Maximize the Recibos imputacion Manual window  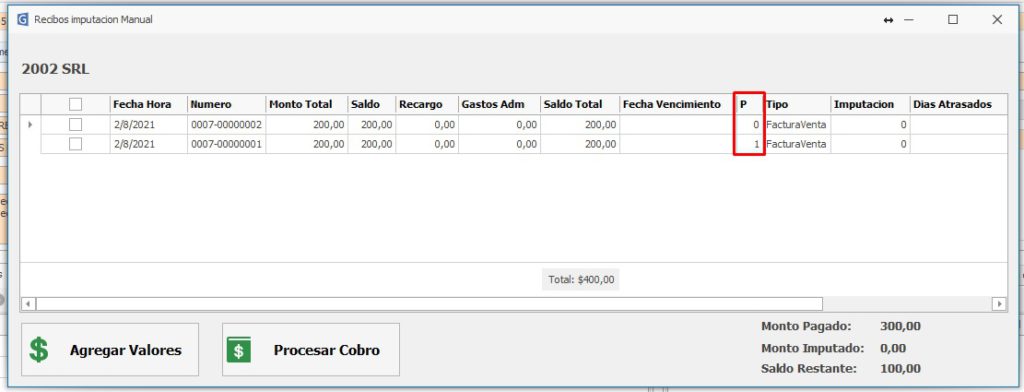953,20
